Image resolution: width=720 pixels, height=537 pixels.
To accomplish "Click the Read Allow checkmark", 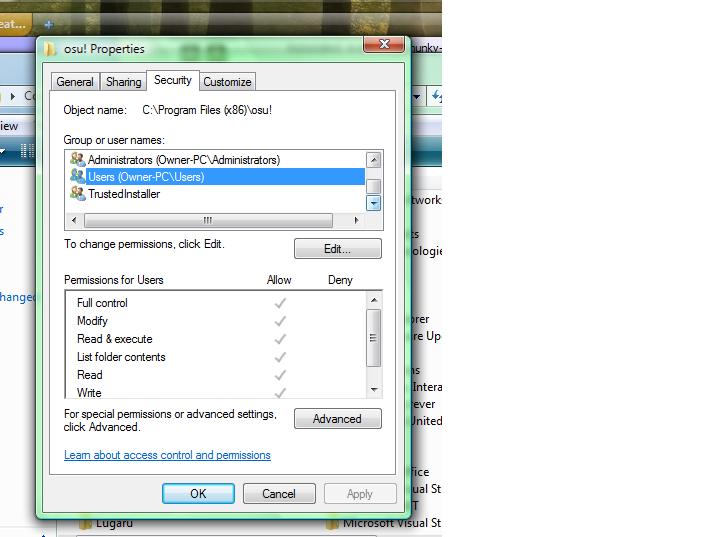I will (280, 375).
